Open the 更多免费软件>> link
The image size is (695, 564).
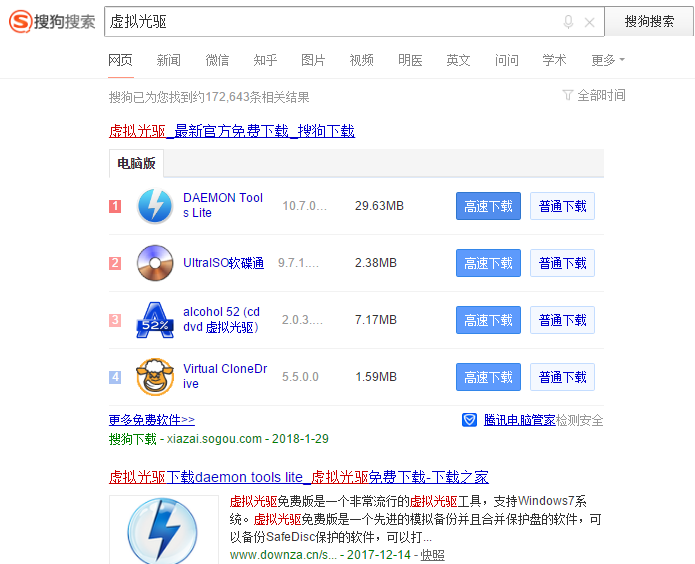pos(152,420)
